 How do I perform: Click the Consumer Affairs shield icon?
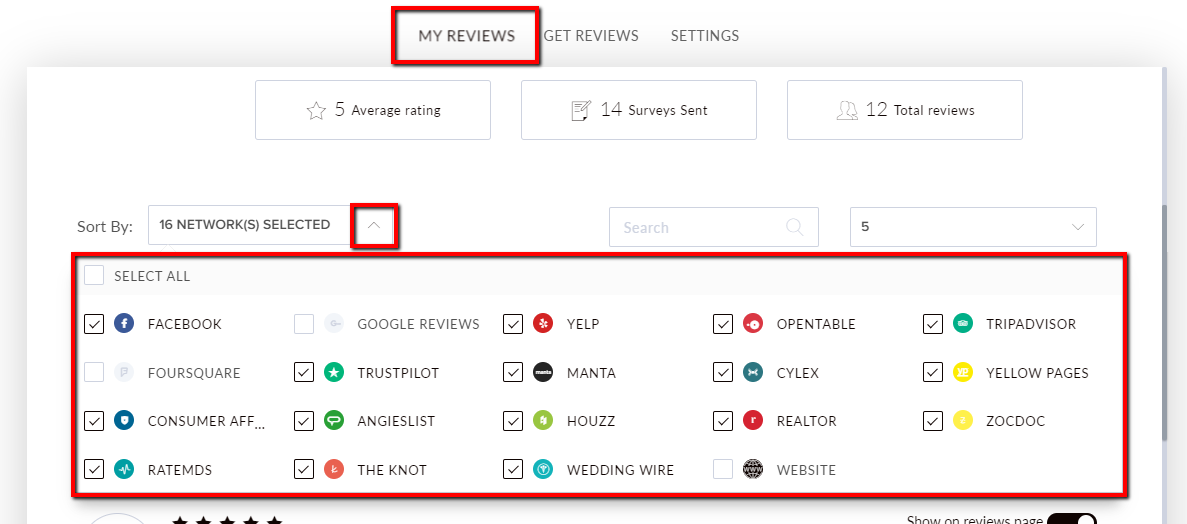tap(124, 421)
